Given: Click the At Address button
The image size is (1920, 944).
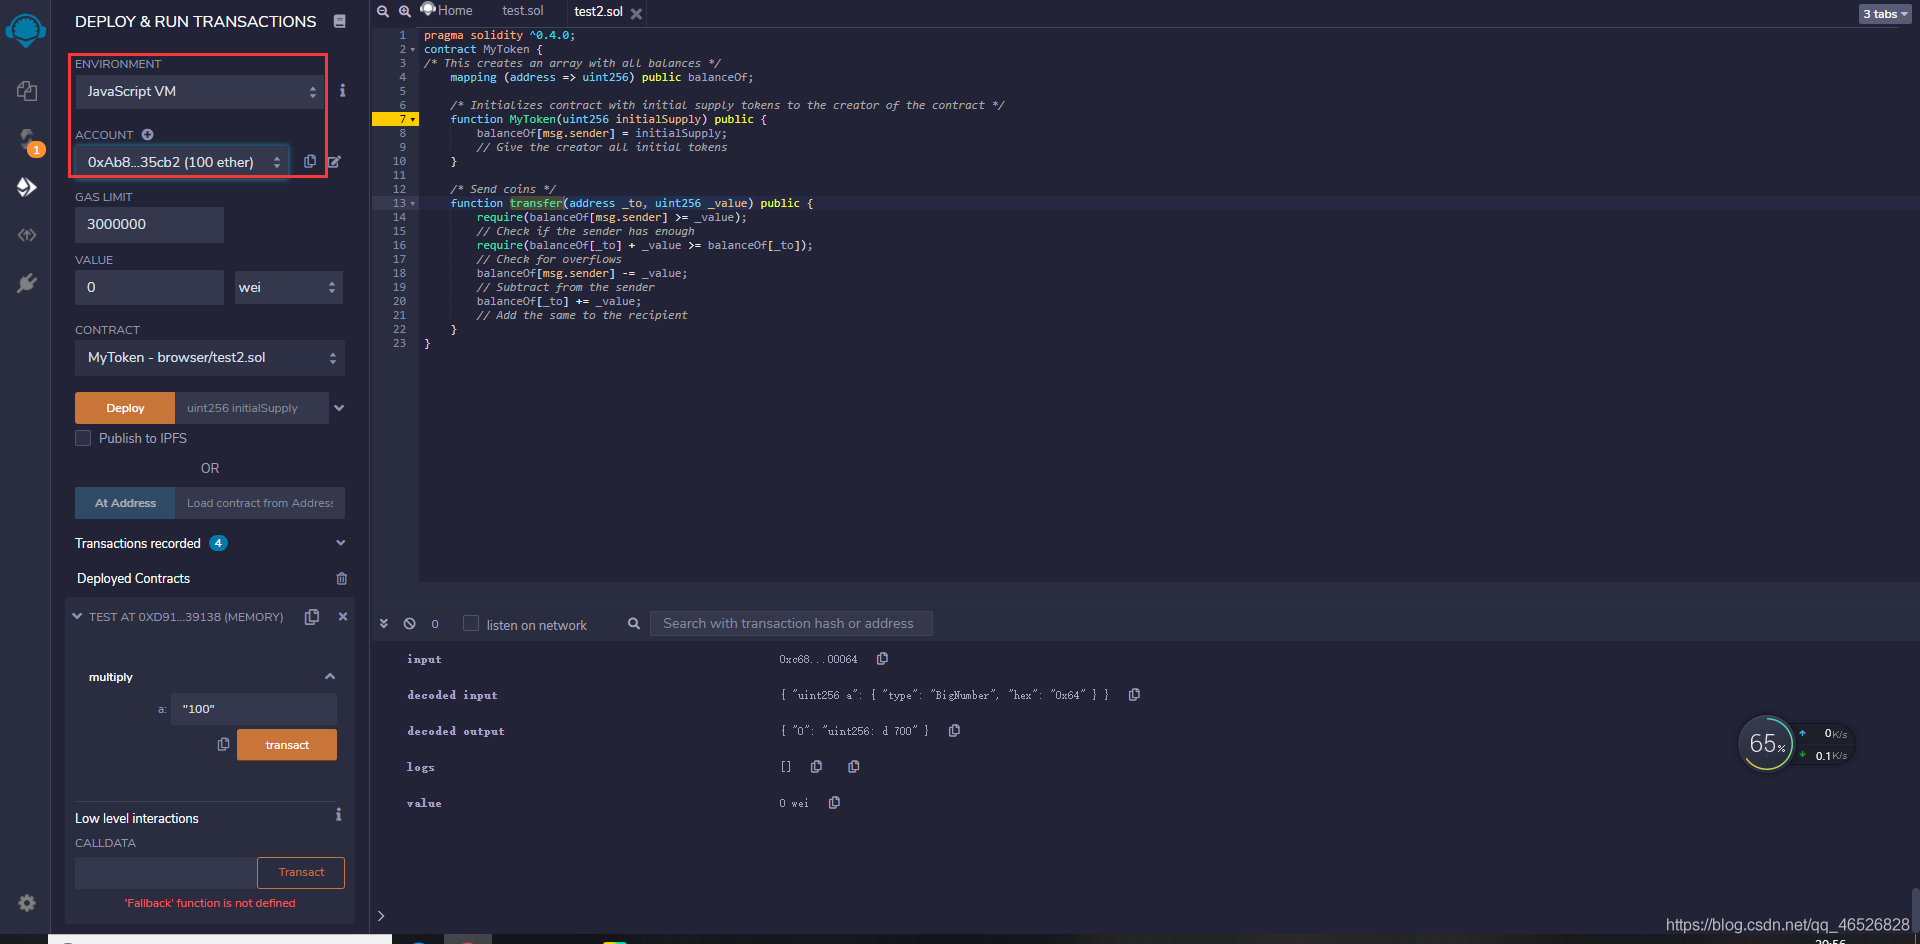Looking at the screenshot, I should coord(125,503).
